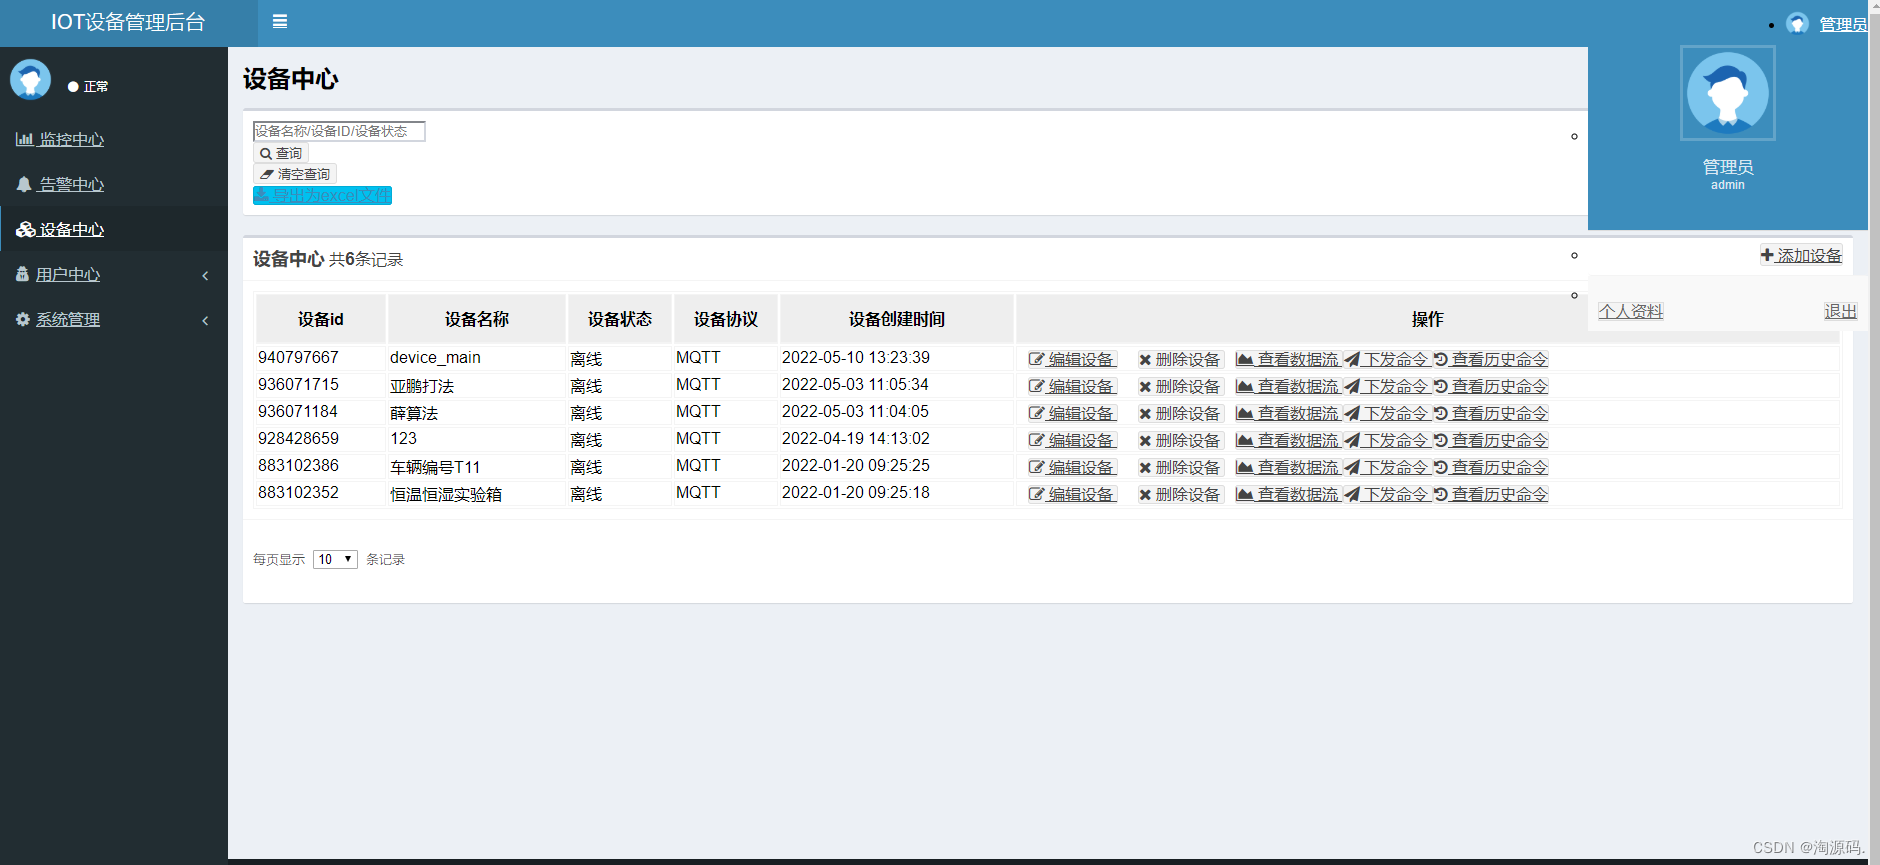Edit device 亚鹏打法

coord(1072,386)
